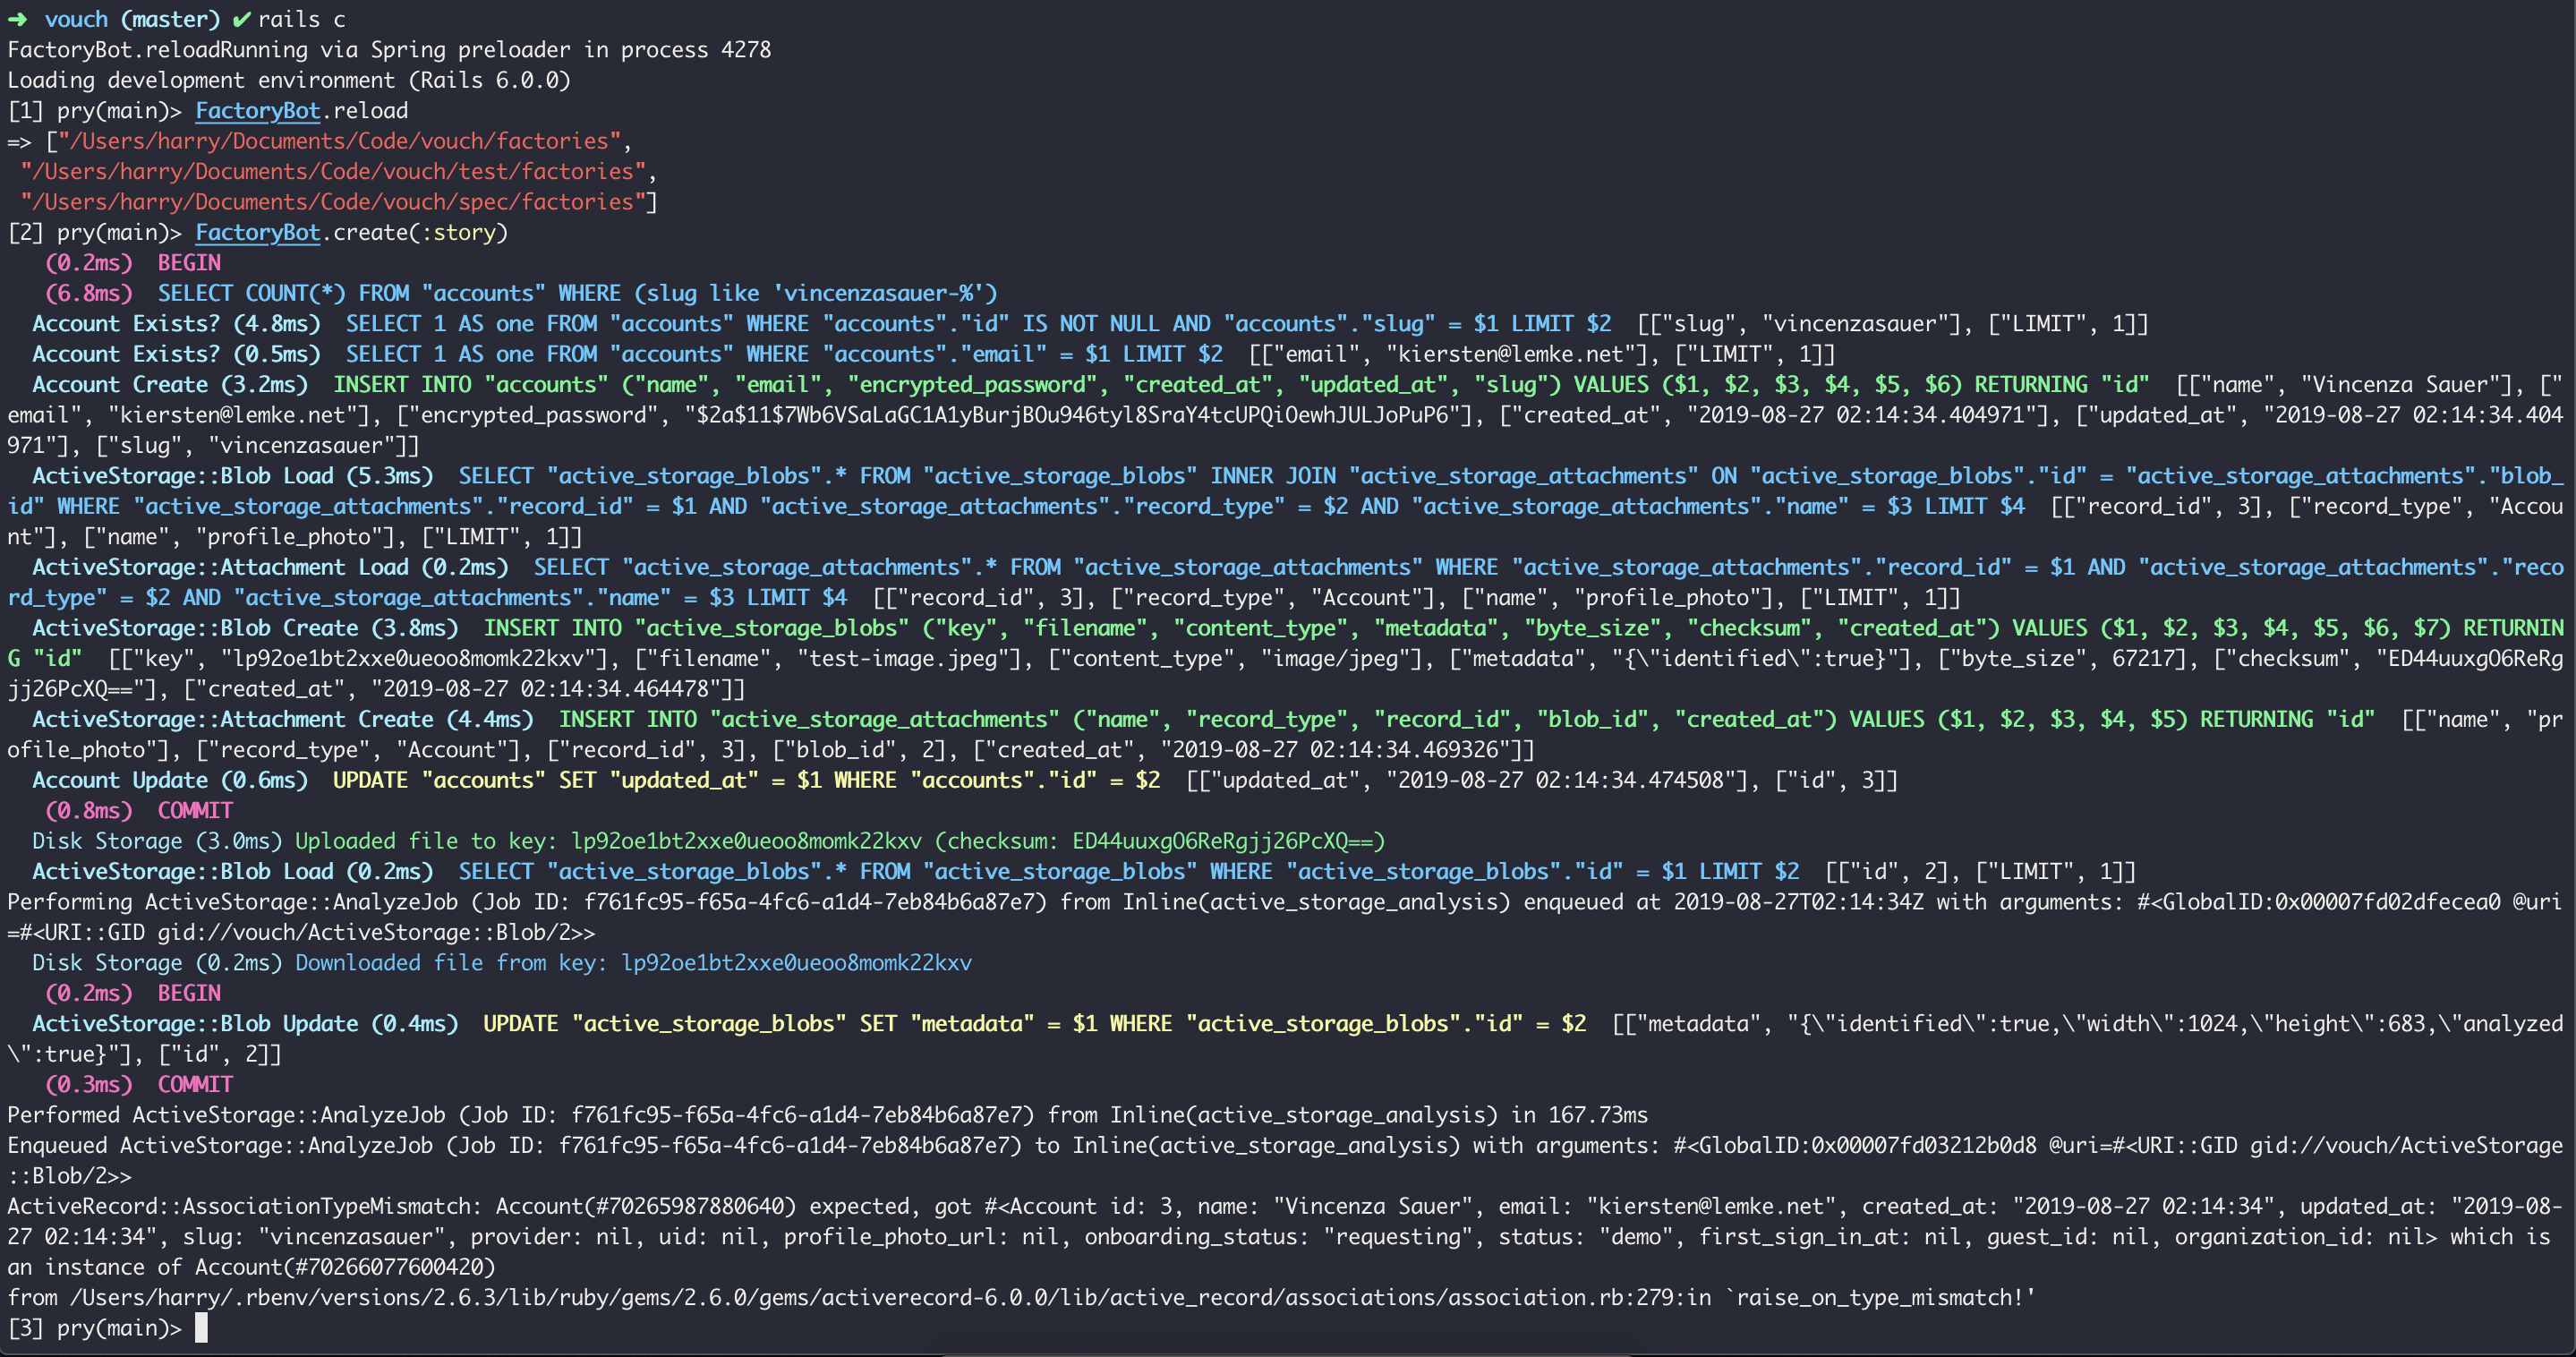Click the '(6.8ms)' SELECT COUNT timing
This screenshot has height=1357, width=2576.
(89, 293)
